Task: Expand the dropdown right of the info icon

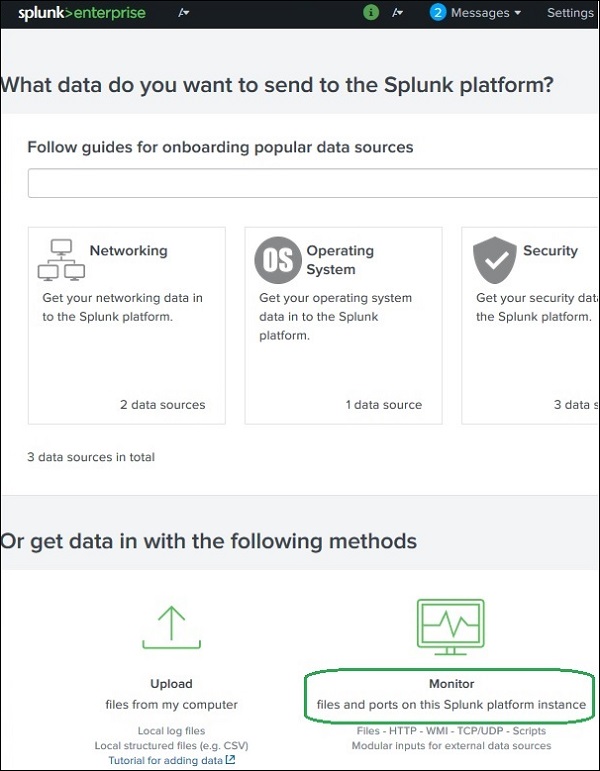Action: (398, 13)
